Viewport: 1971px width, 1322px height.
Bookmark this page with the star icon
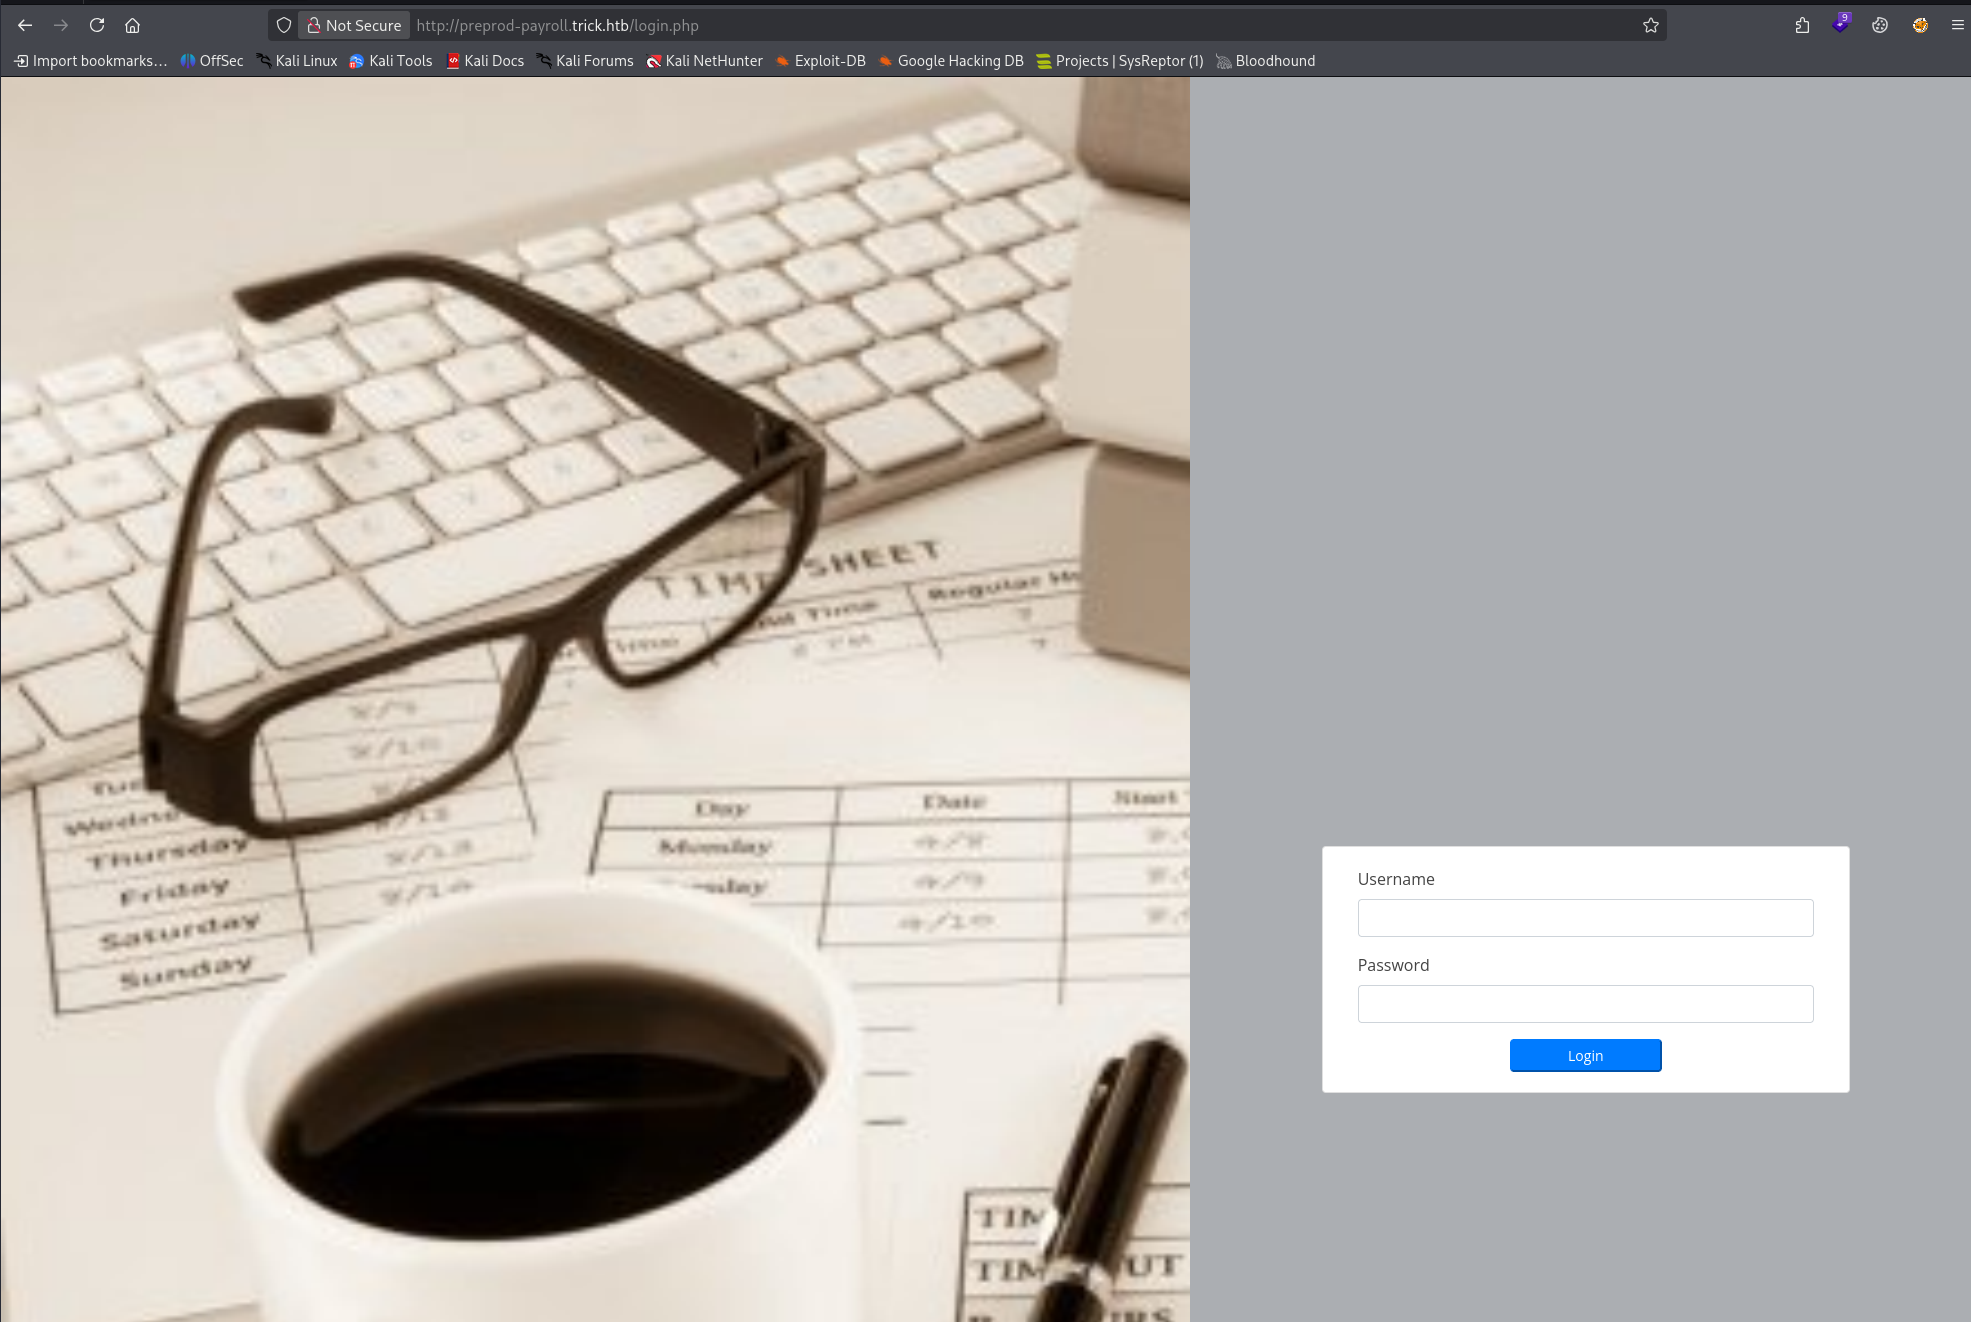tap(1650, 25)
